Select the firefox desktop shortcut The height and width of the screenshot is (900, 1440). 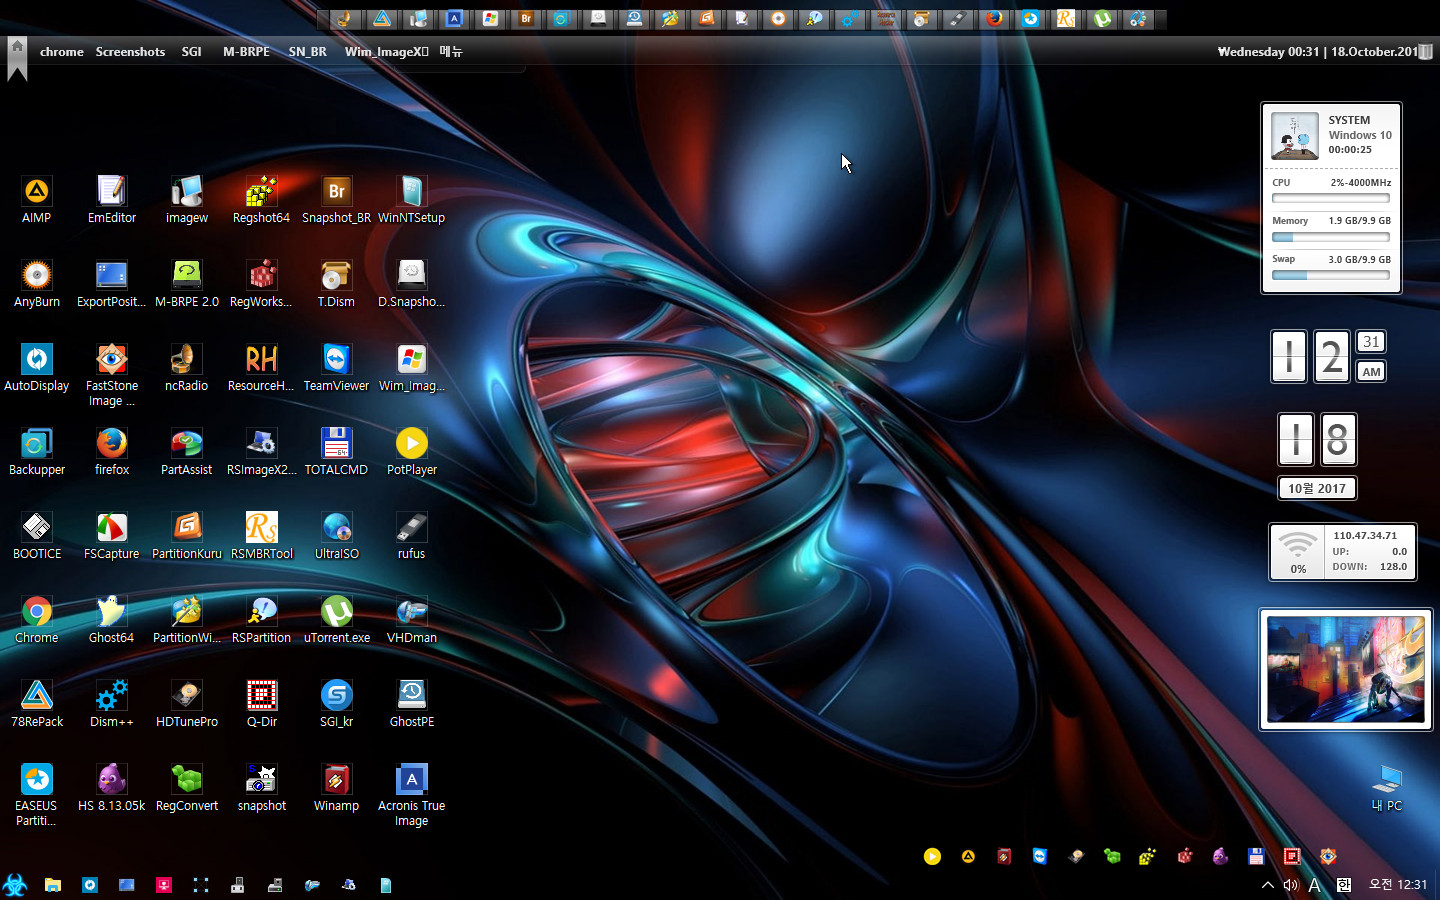(x=112, y=451)
